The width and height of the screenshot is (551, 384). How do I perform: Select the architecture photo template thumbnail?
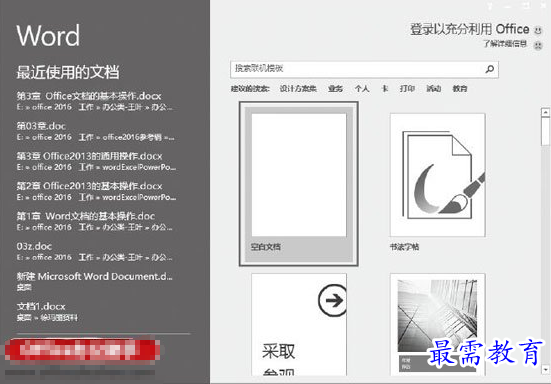[437, 325]
